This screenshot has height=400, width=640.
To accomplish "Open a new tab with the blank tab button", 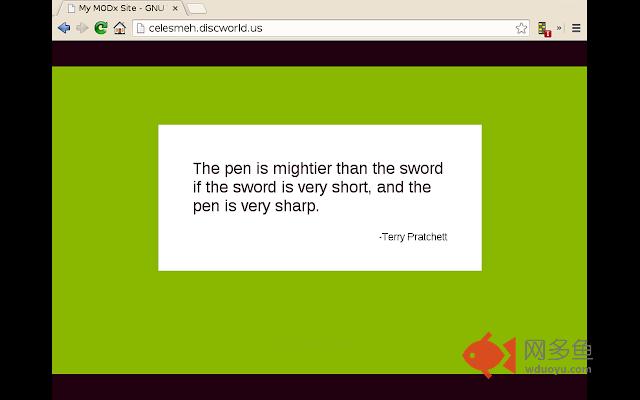I will (197, 9).
